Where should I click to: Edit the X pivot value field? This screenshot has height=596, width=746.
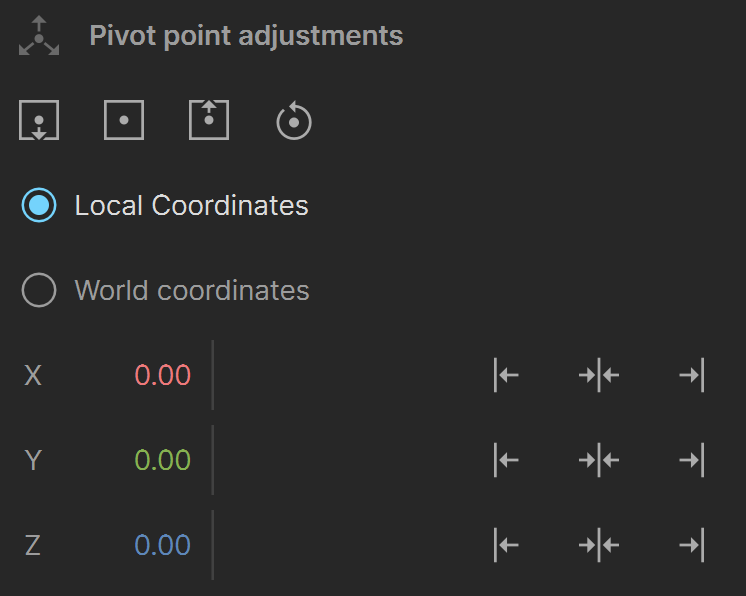(163, 375)
